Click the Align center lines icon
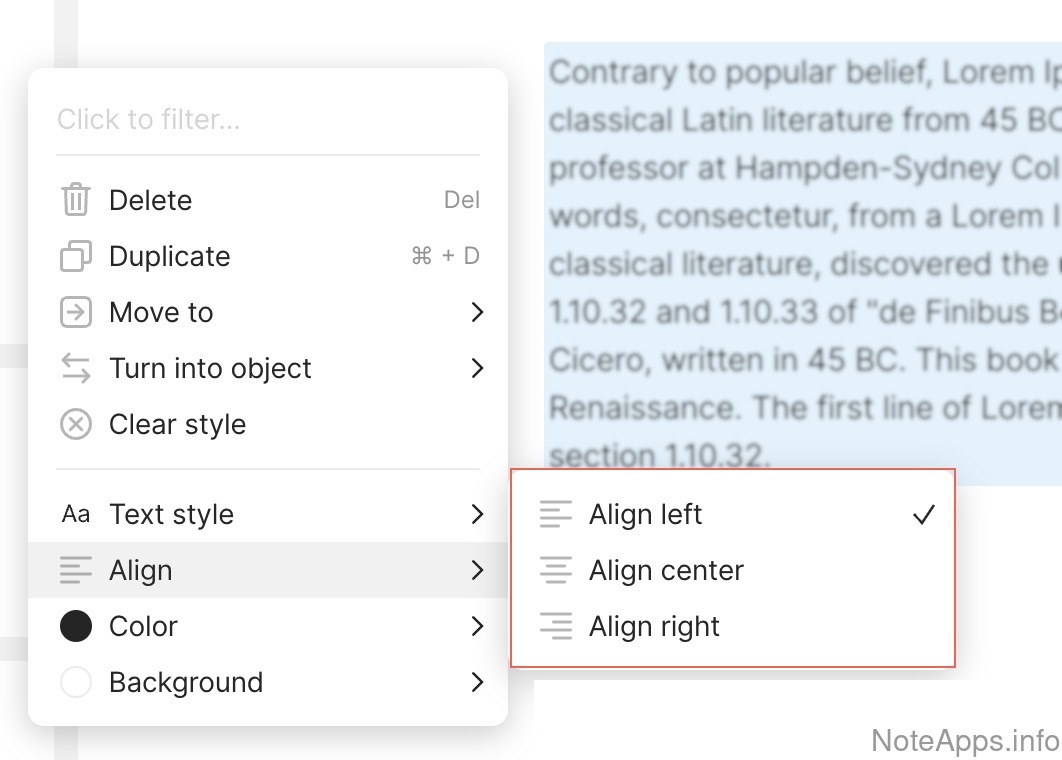1062x760 pixels. pos(556,571)
